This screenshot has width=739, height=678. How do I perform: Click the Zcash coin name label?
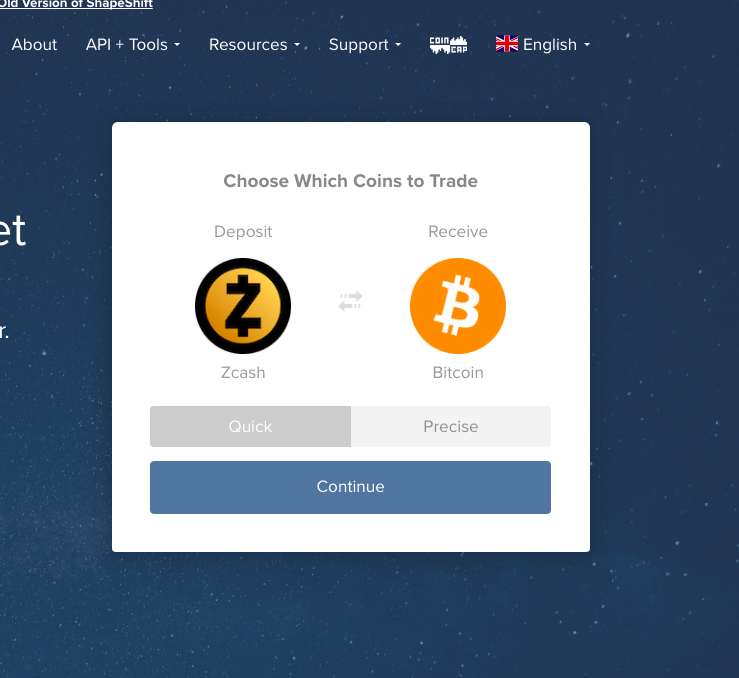[x=243, y=373]
